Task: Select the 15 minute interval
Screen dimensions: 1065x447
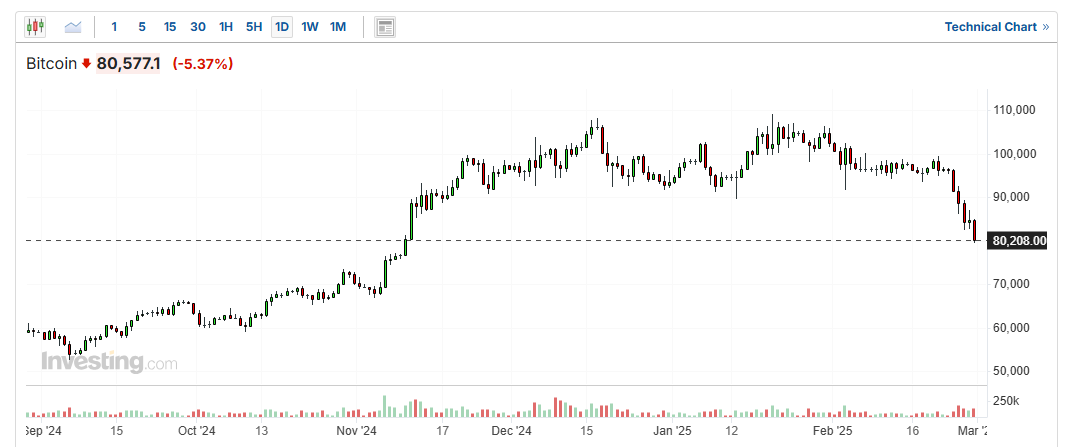Action: point(170,27)
